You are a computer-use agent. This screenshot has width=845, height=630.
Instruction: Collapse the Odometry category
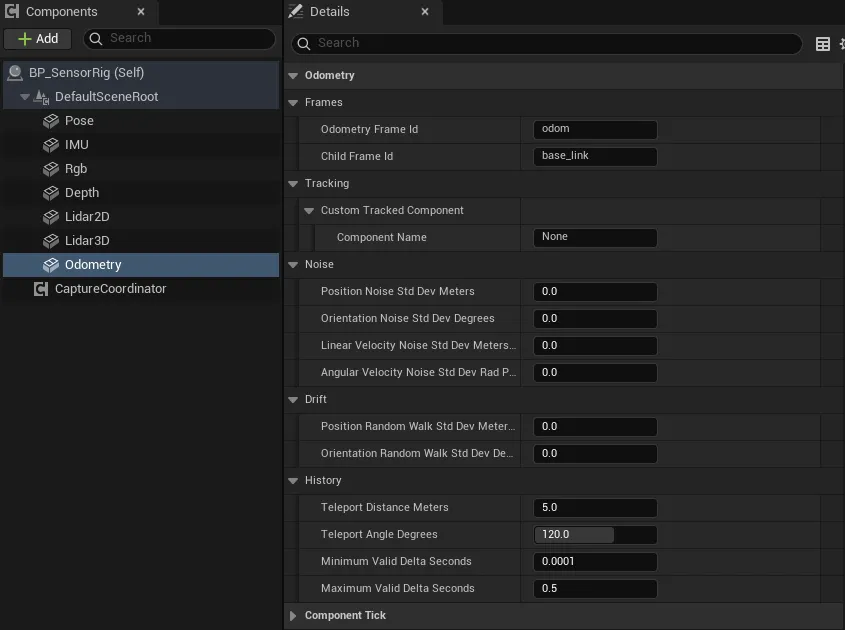[x=293, y=76]
